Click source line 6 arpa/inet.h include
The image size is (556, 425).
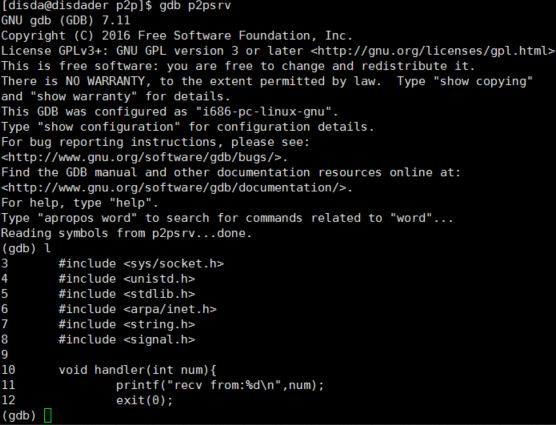[138, 309]
